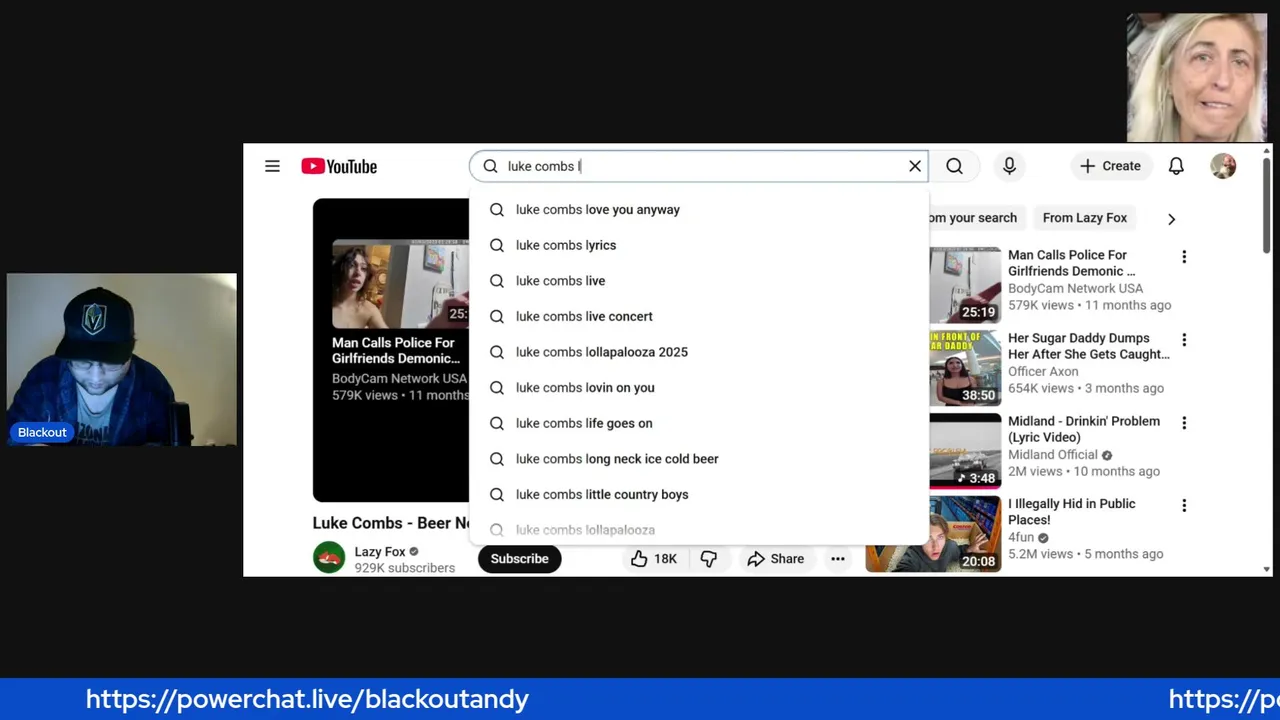
Task: Open 'Her Sugar Daddy Dumps Her' video thumbnail
Action: (965, 368)
